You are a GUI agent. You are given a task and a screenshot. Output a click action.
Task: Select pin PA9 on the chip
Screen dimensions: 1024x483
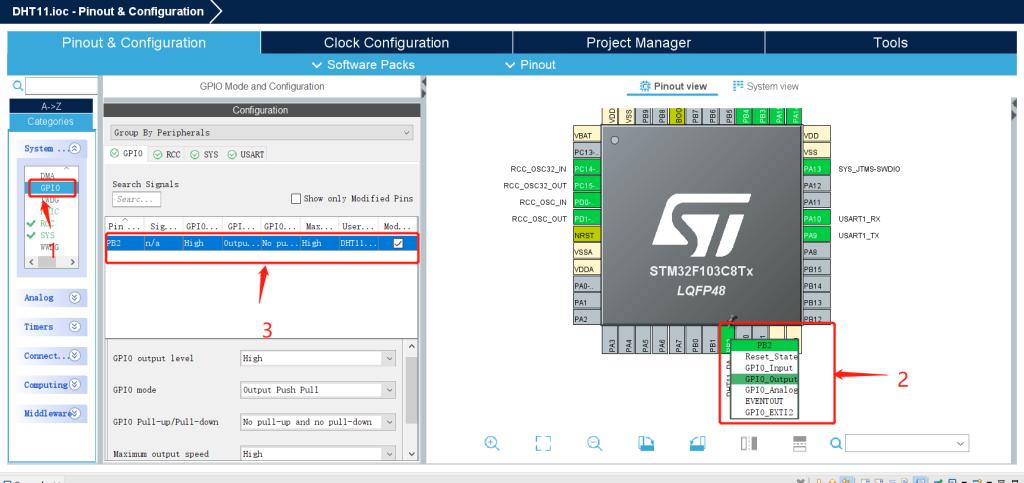[816, 235]
